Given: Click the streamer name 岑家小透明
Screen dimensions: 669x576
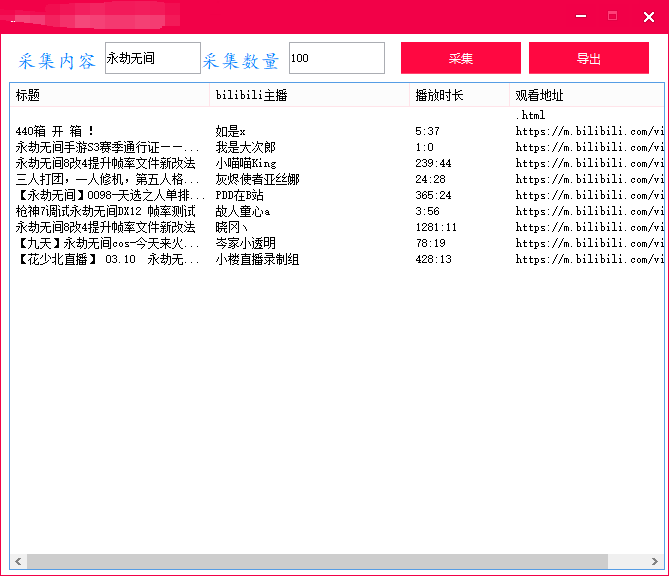Looking at the screenshot, I should point(245,243).
